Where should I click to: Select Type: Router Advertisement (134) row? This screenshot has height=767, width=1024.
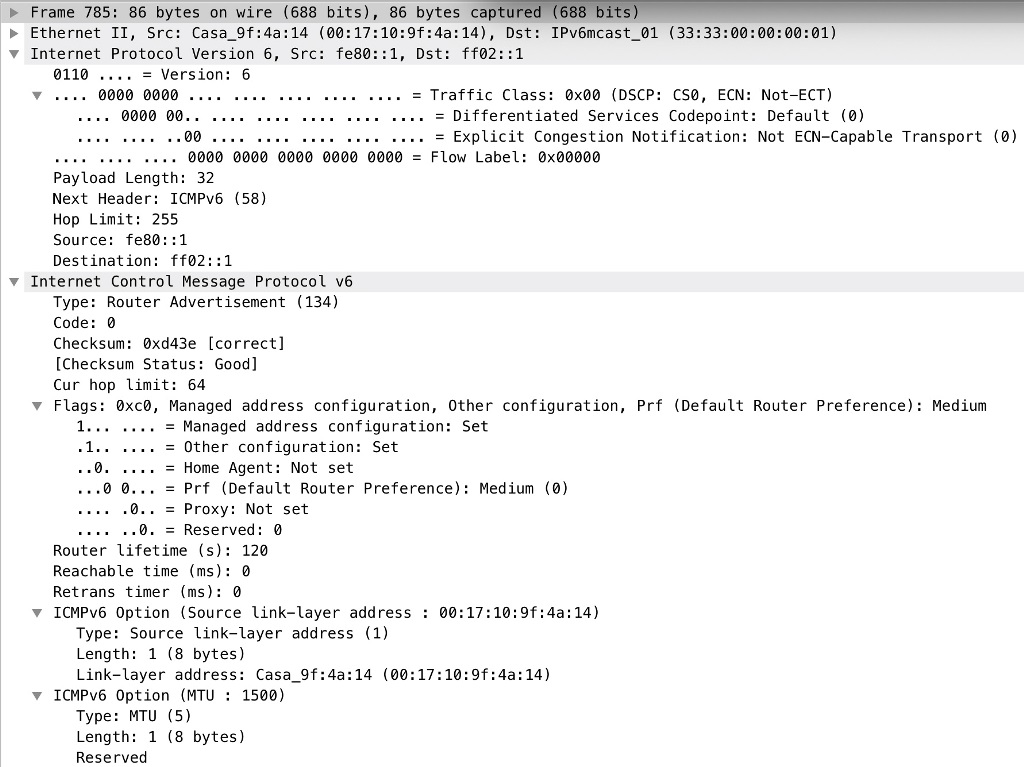[195, 302]
